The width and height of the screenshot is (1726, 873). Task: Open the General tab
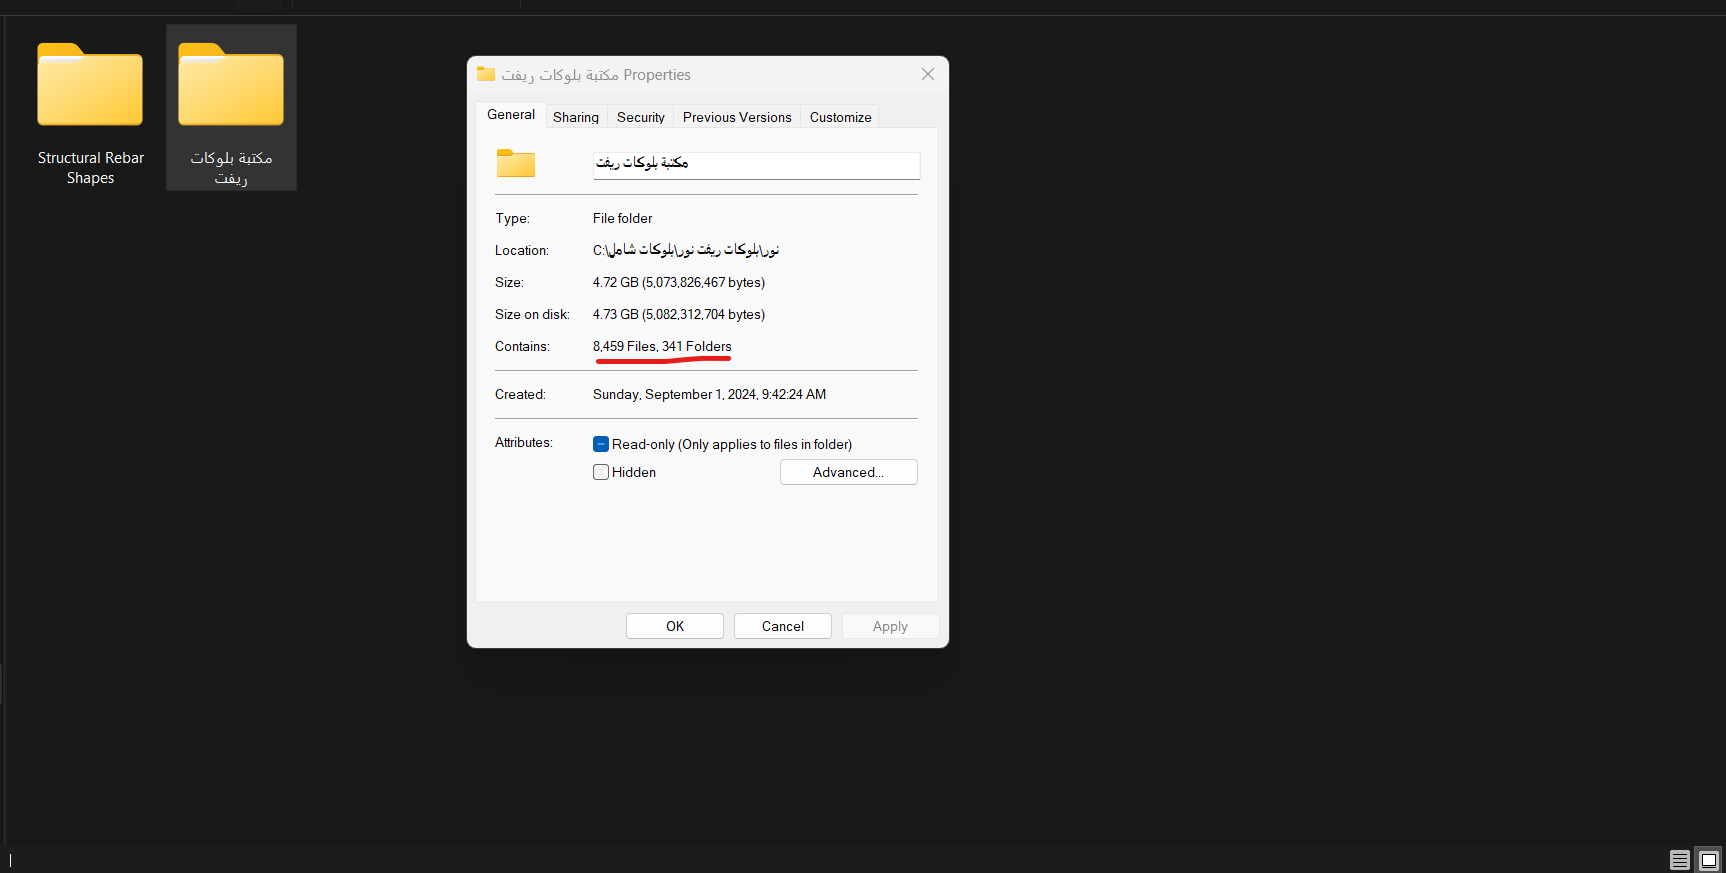511,115
